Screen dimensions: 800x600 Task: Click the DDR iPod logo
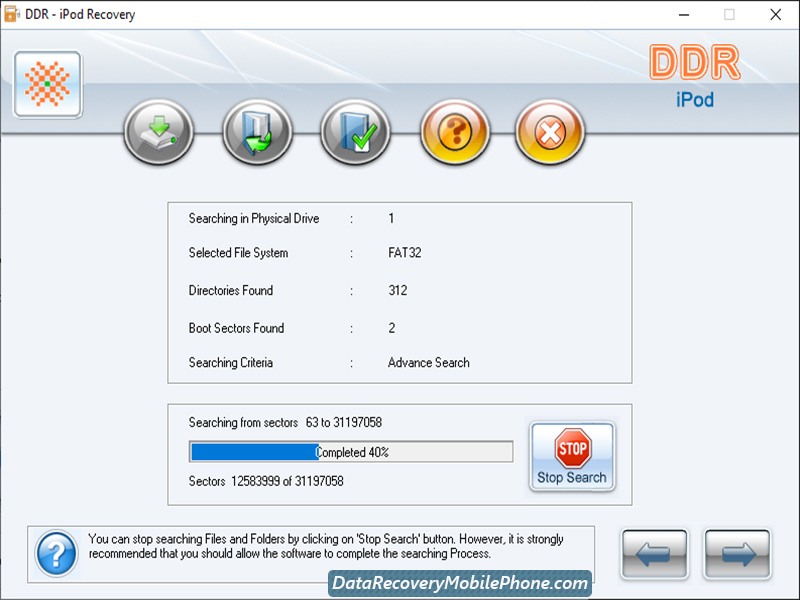695,80
